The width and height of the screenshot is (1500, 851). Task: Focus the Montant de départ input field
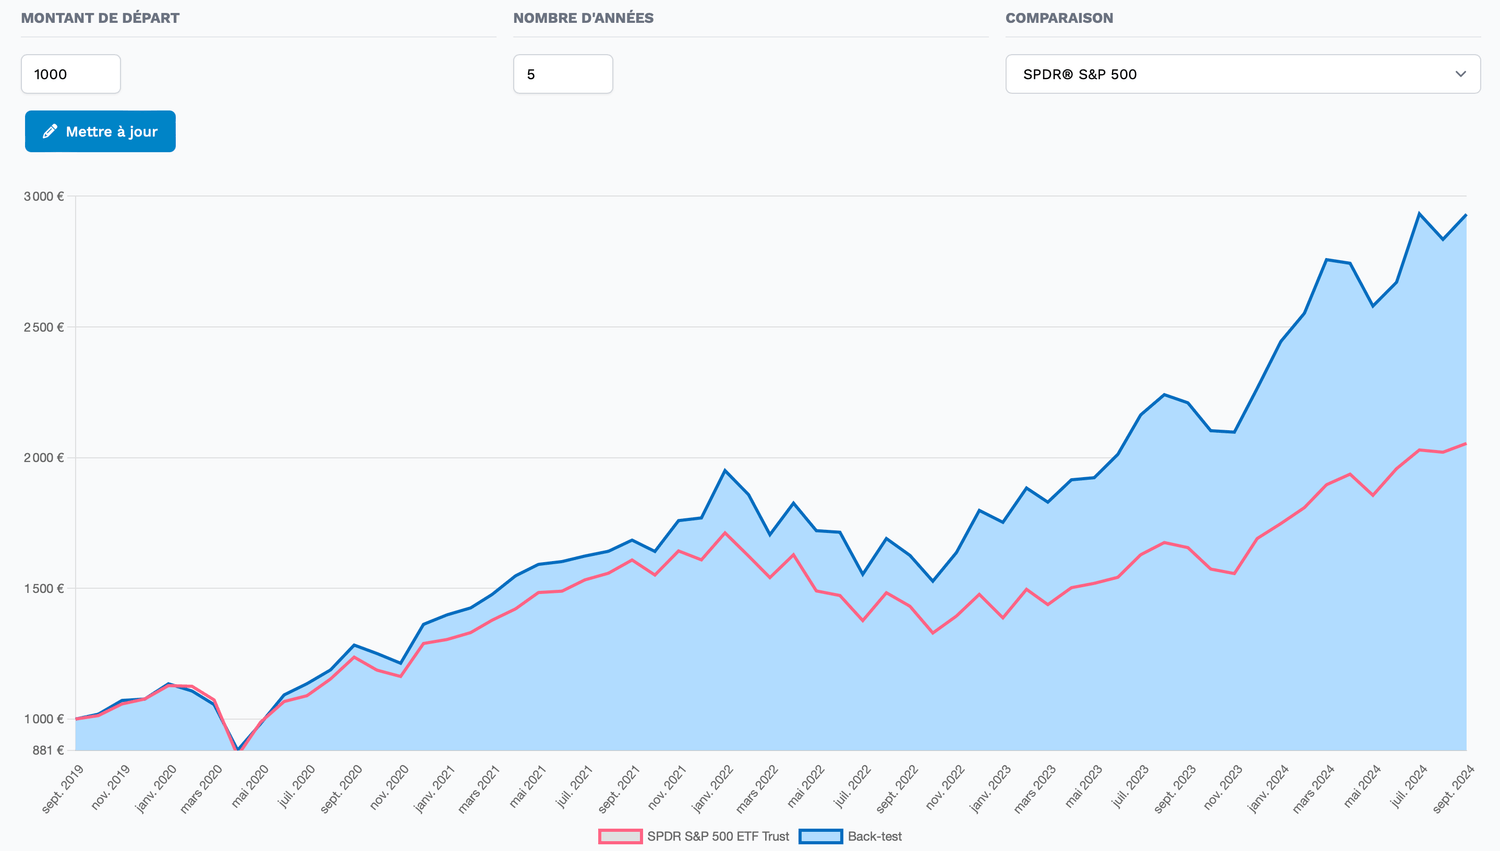pyautogui.click(x=70, y=74)
